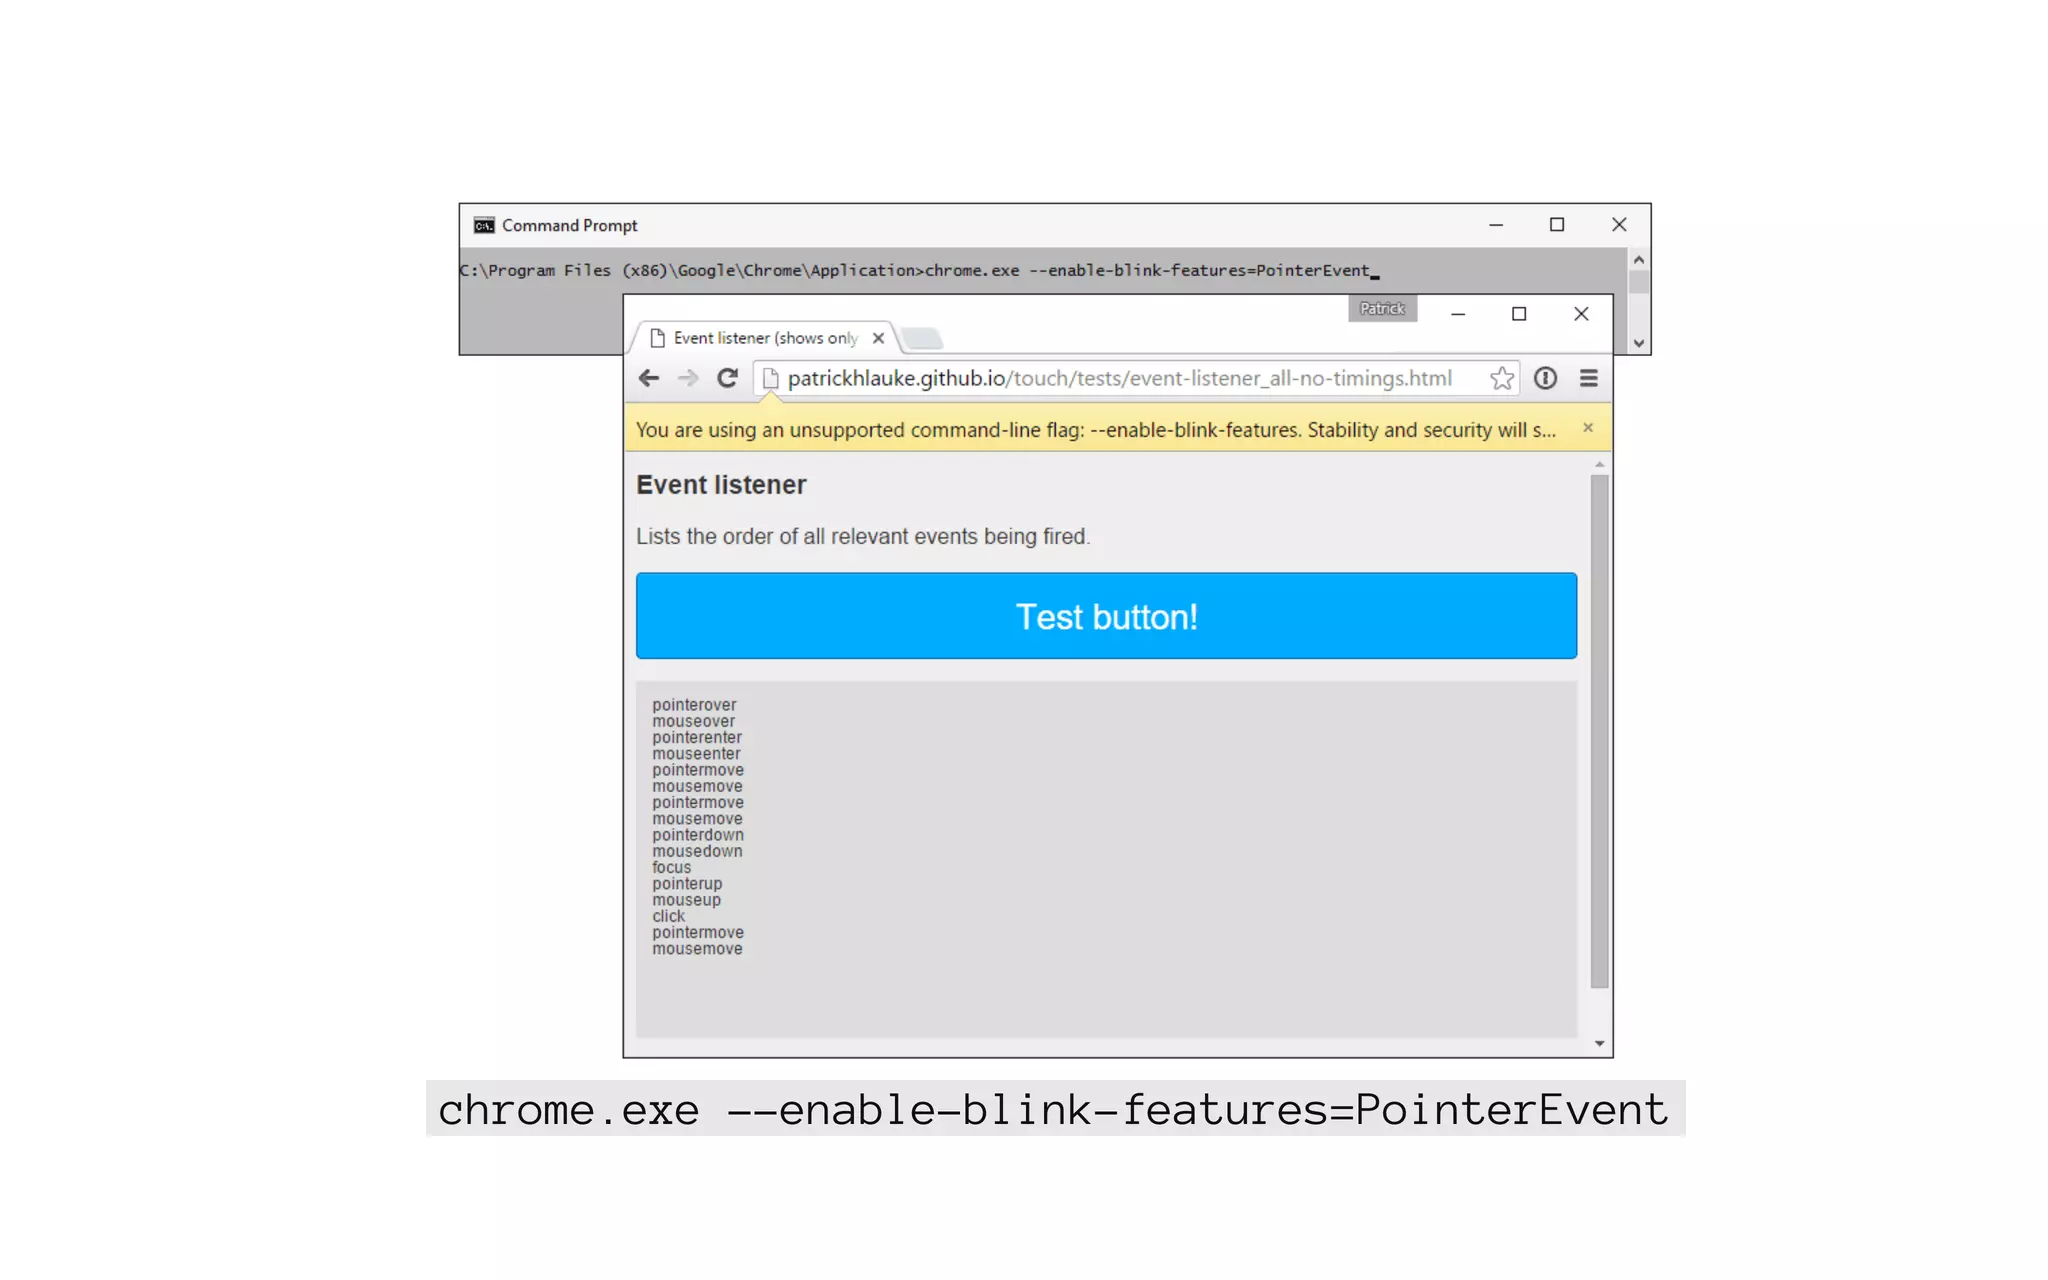Click the mouseenter log entry
Image resolution: width=2048 pixels, height=1280 pixels.
click(696, 754)
